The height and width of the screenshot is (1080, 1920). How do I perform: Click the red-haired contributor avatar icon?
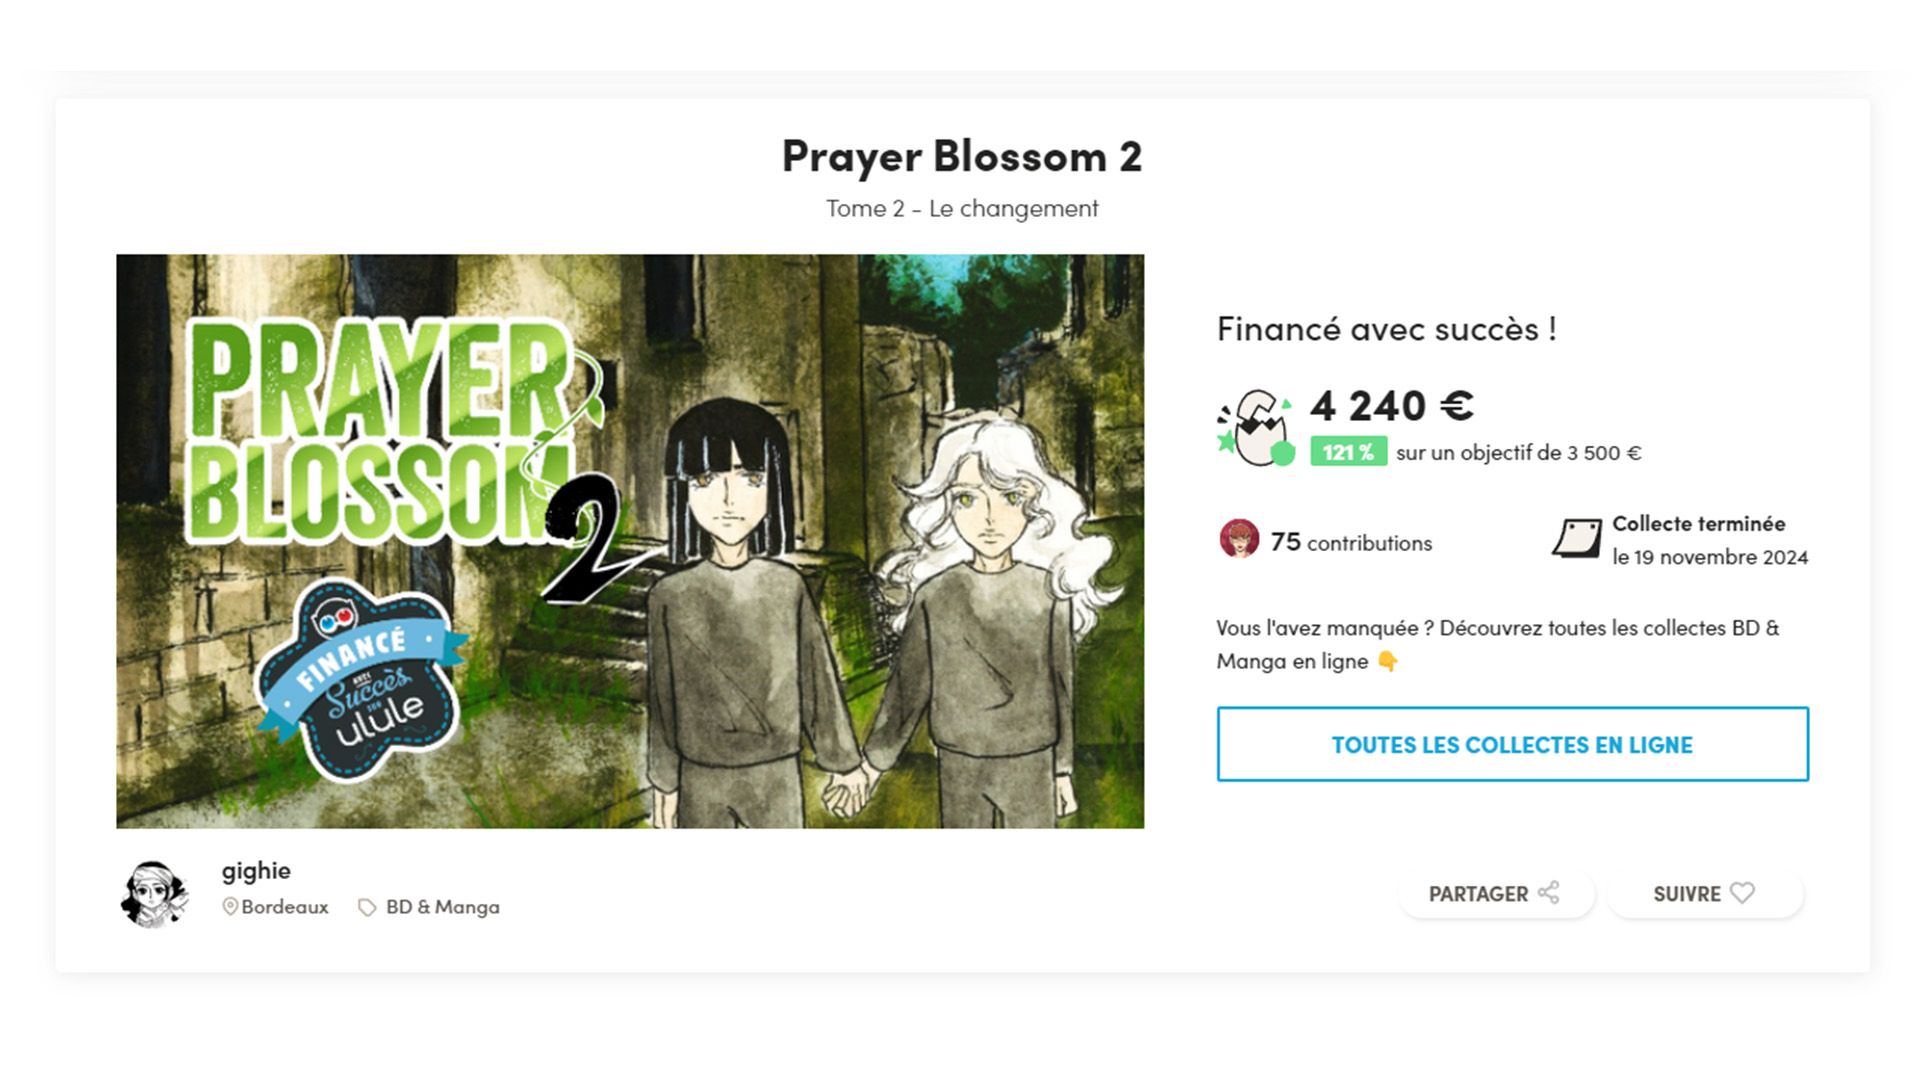coord(1239,539)
